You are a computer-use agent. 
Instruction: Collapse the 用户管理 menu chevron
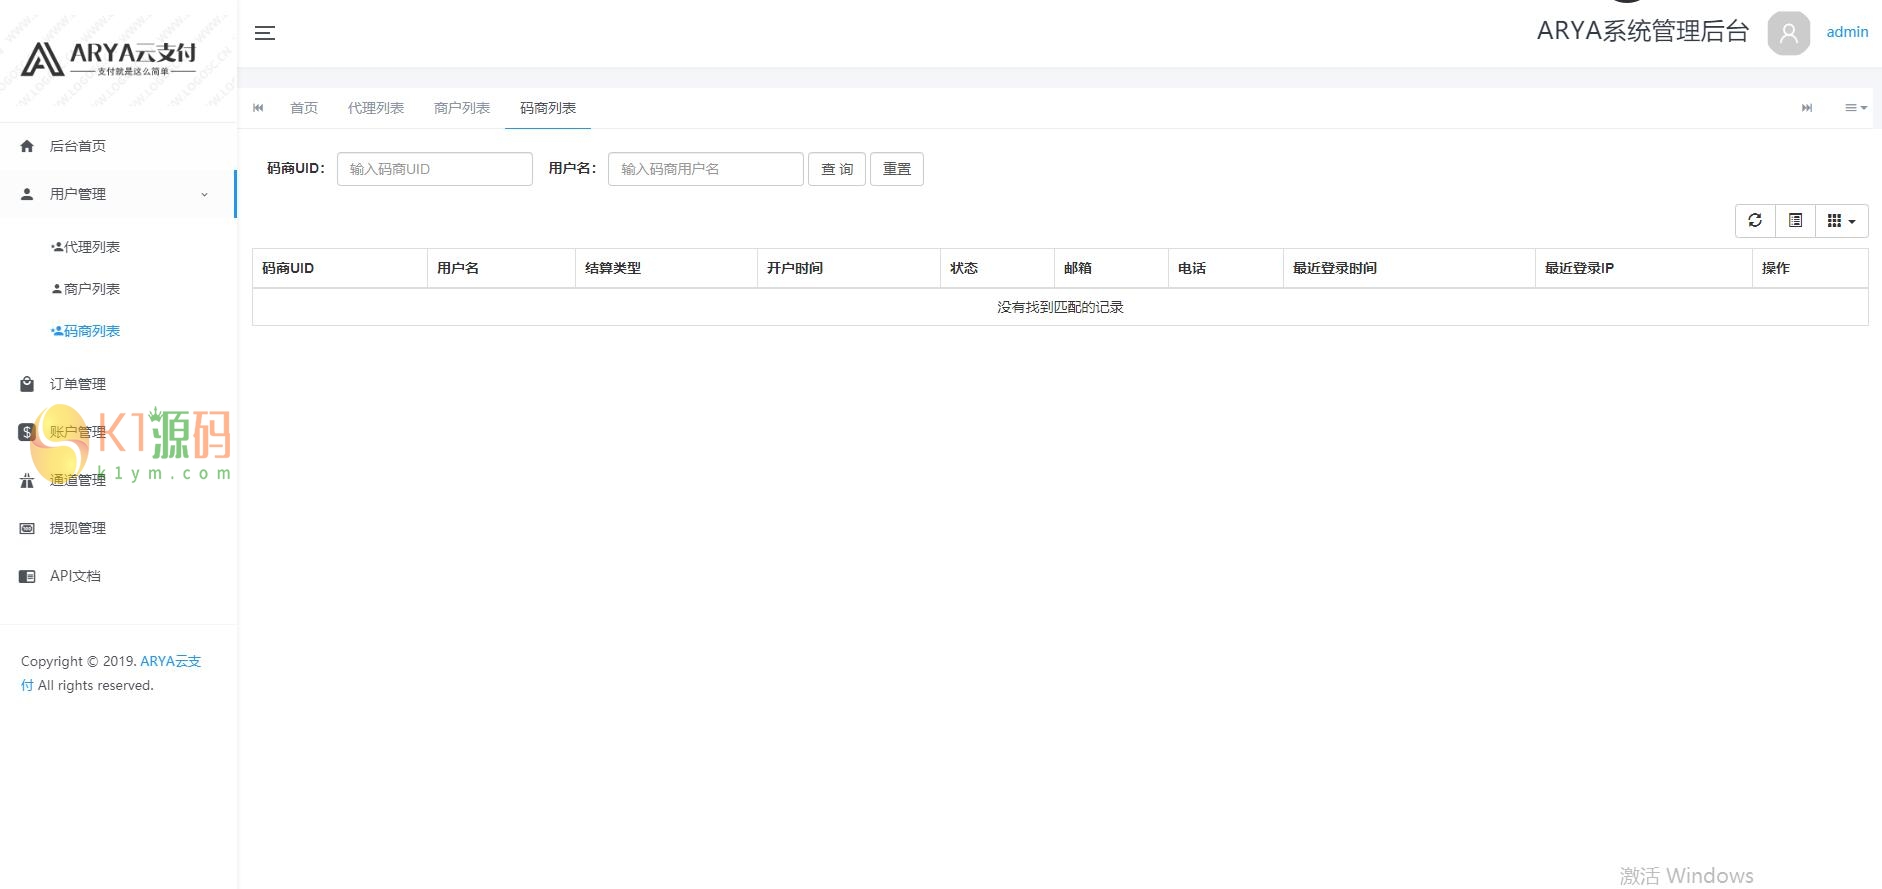(x=204, y=195)
